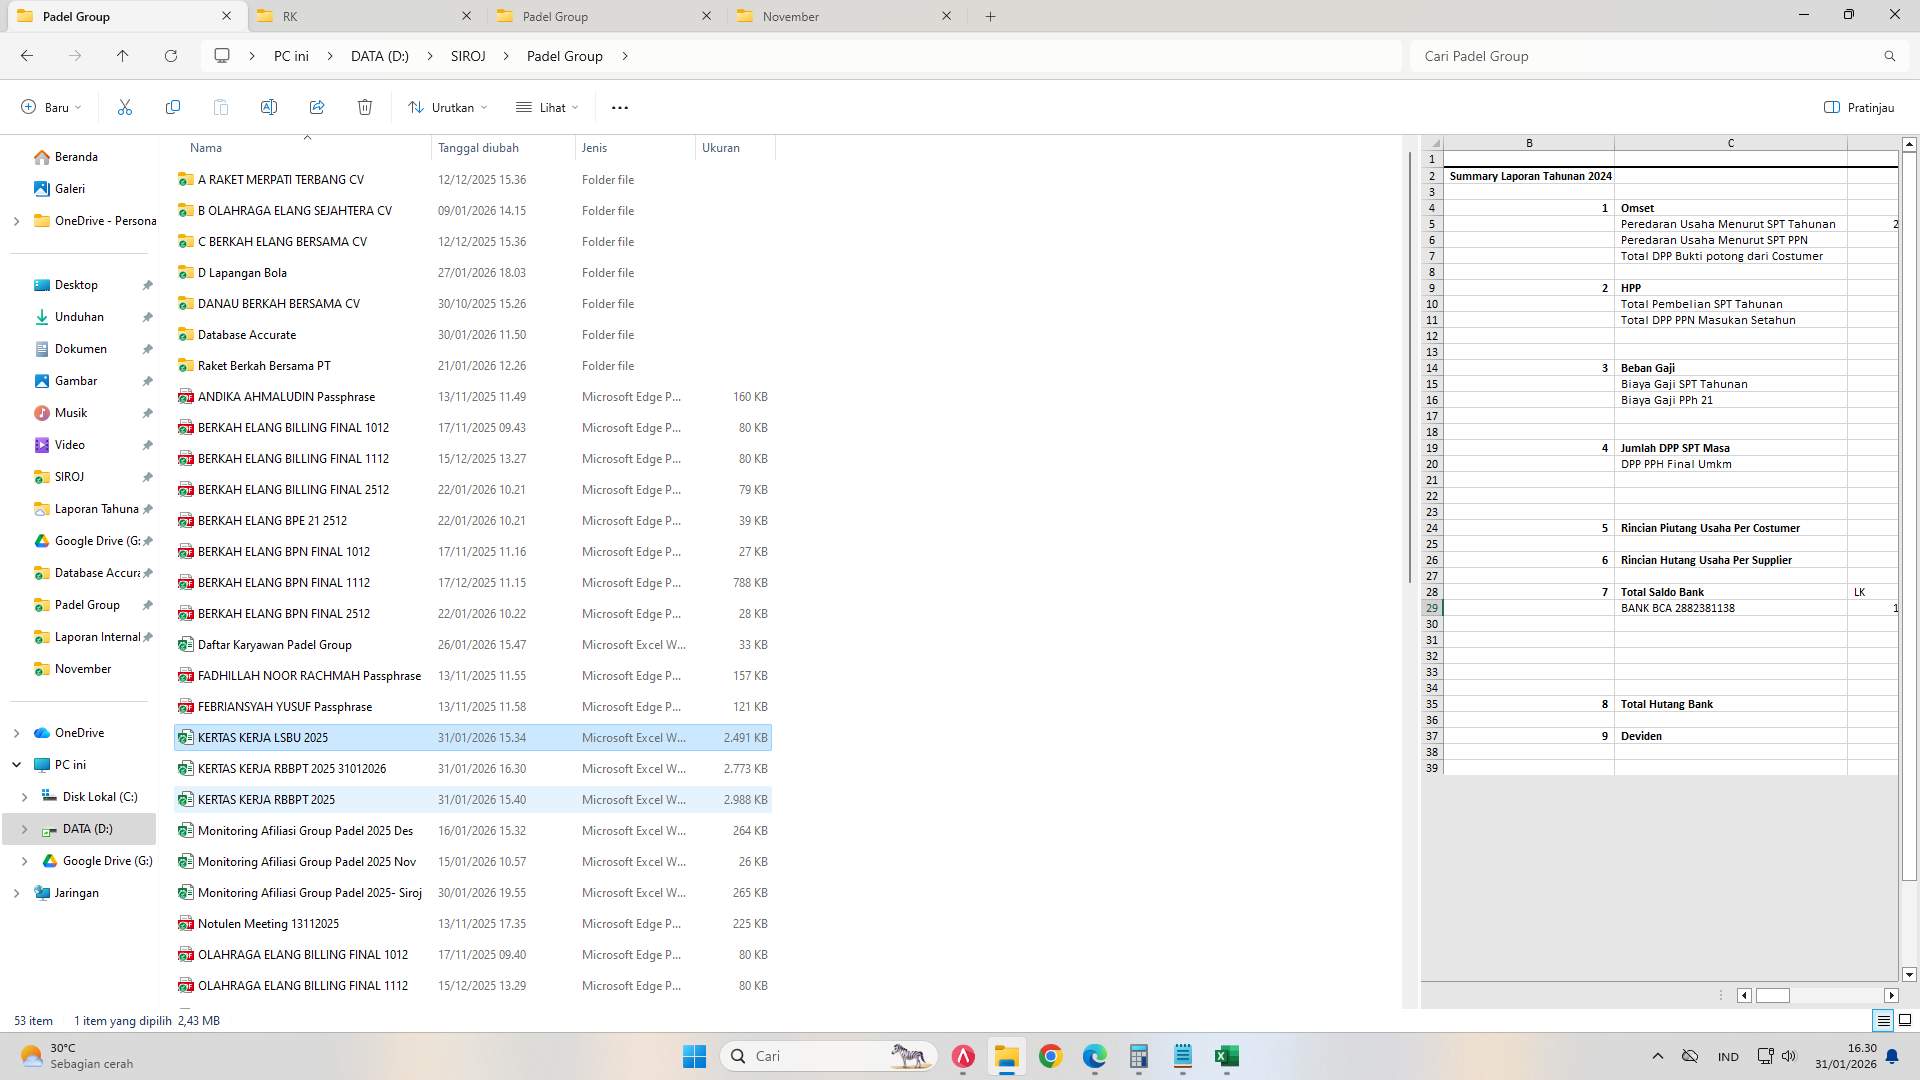Click the speaker icon in the system tray
Image resolution: width=1920 pixels, height=1080 pixels.
click(1789, 1056)
